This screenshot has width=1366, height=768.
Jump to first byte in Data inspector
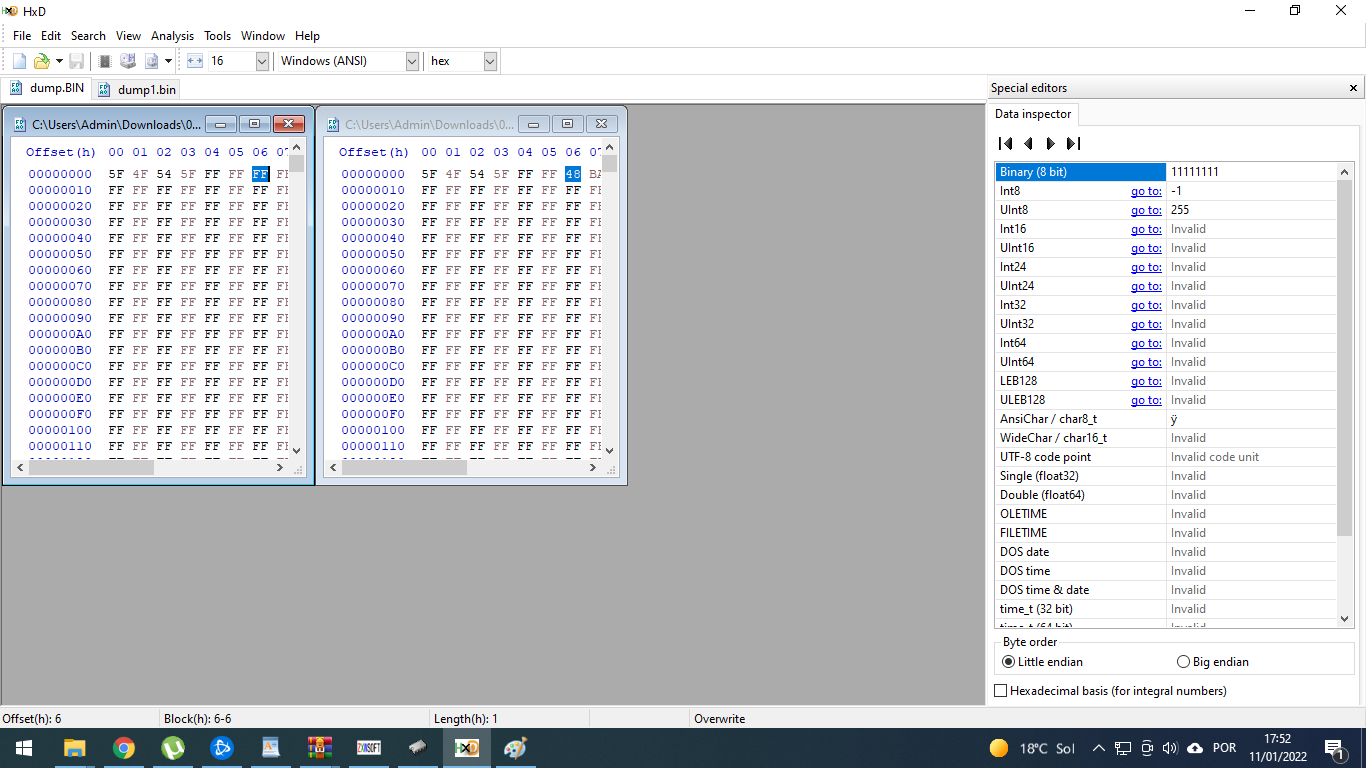(x=1006, y=144)
